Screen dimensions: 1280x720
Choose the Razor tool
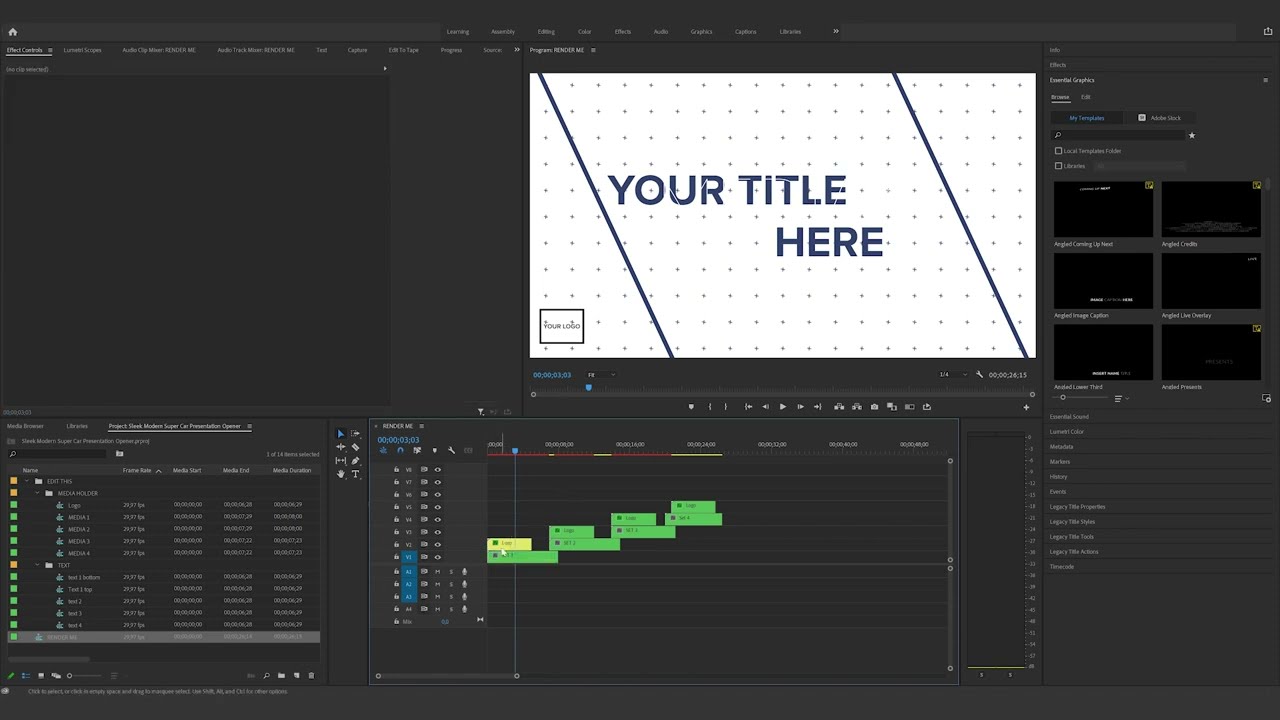[355, 447]
